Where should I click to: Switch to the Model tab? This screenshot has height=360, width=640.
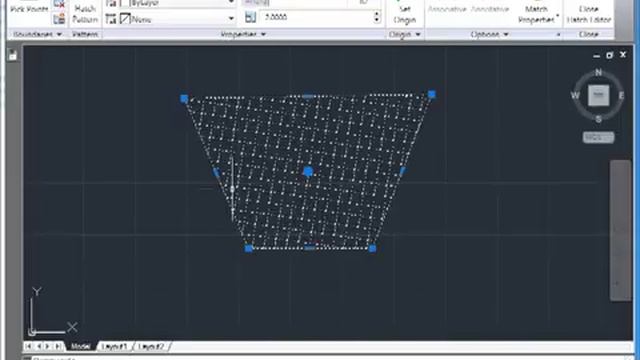tap(81, 346)
